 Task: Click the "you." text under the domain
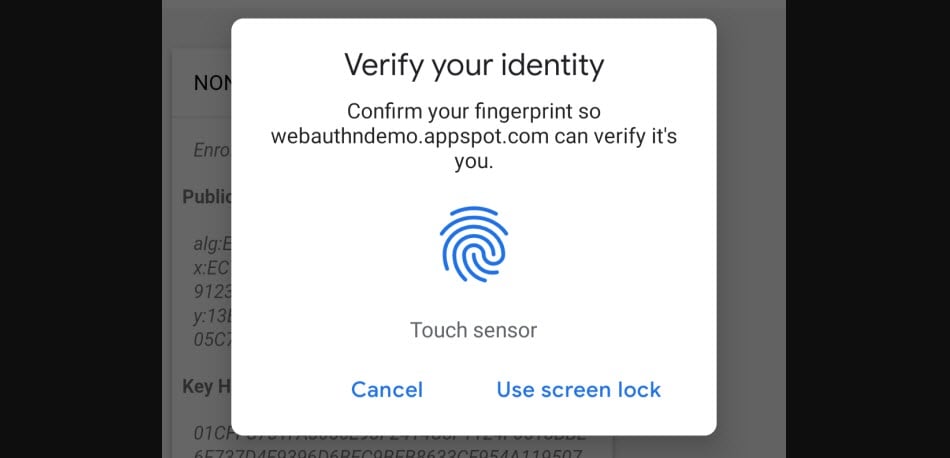[x=474, y=162]
